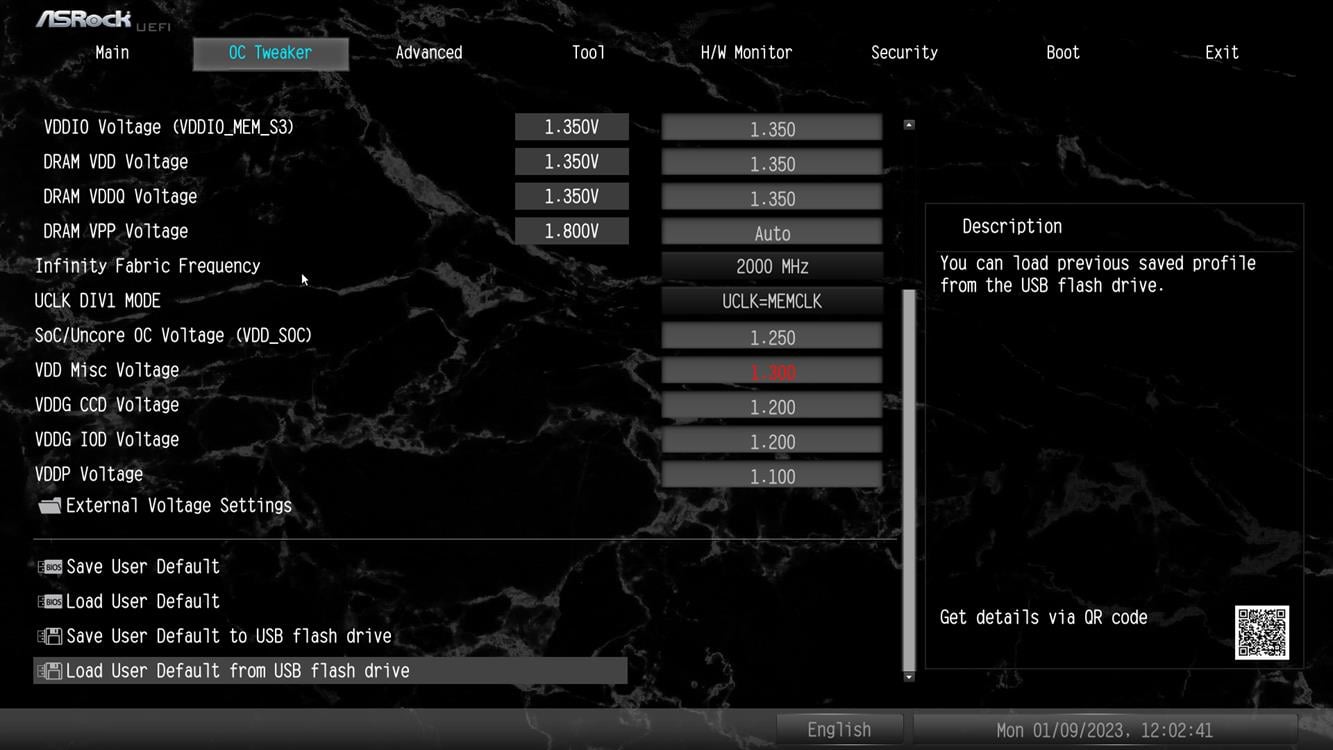This screenshot has width=1333, height=750.
Task: Click the Load from USB floppy icon
Action: pyautogui.click(x=49, y=671)
